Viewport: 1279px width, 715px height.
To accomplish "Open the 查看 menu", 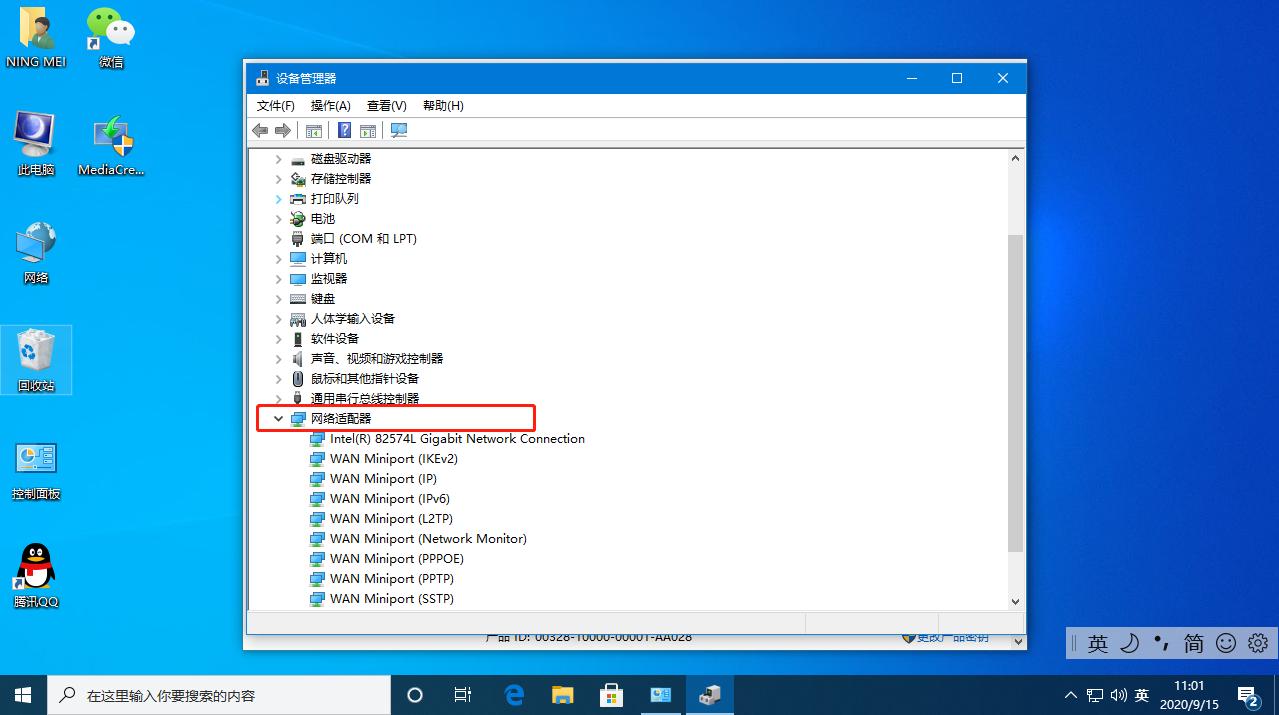I will tap(387, 105).
